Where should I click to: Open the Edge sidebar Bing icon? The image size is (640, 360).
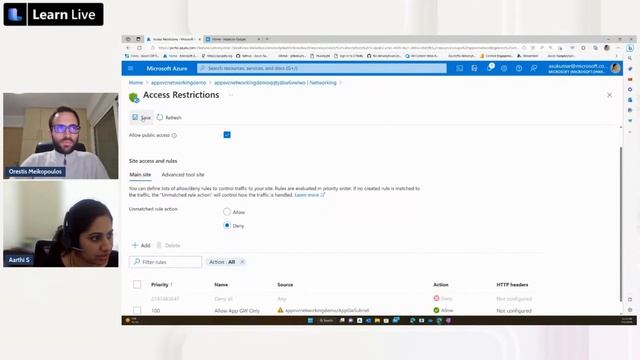630,48
